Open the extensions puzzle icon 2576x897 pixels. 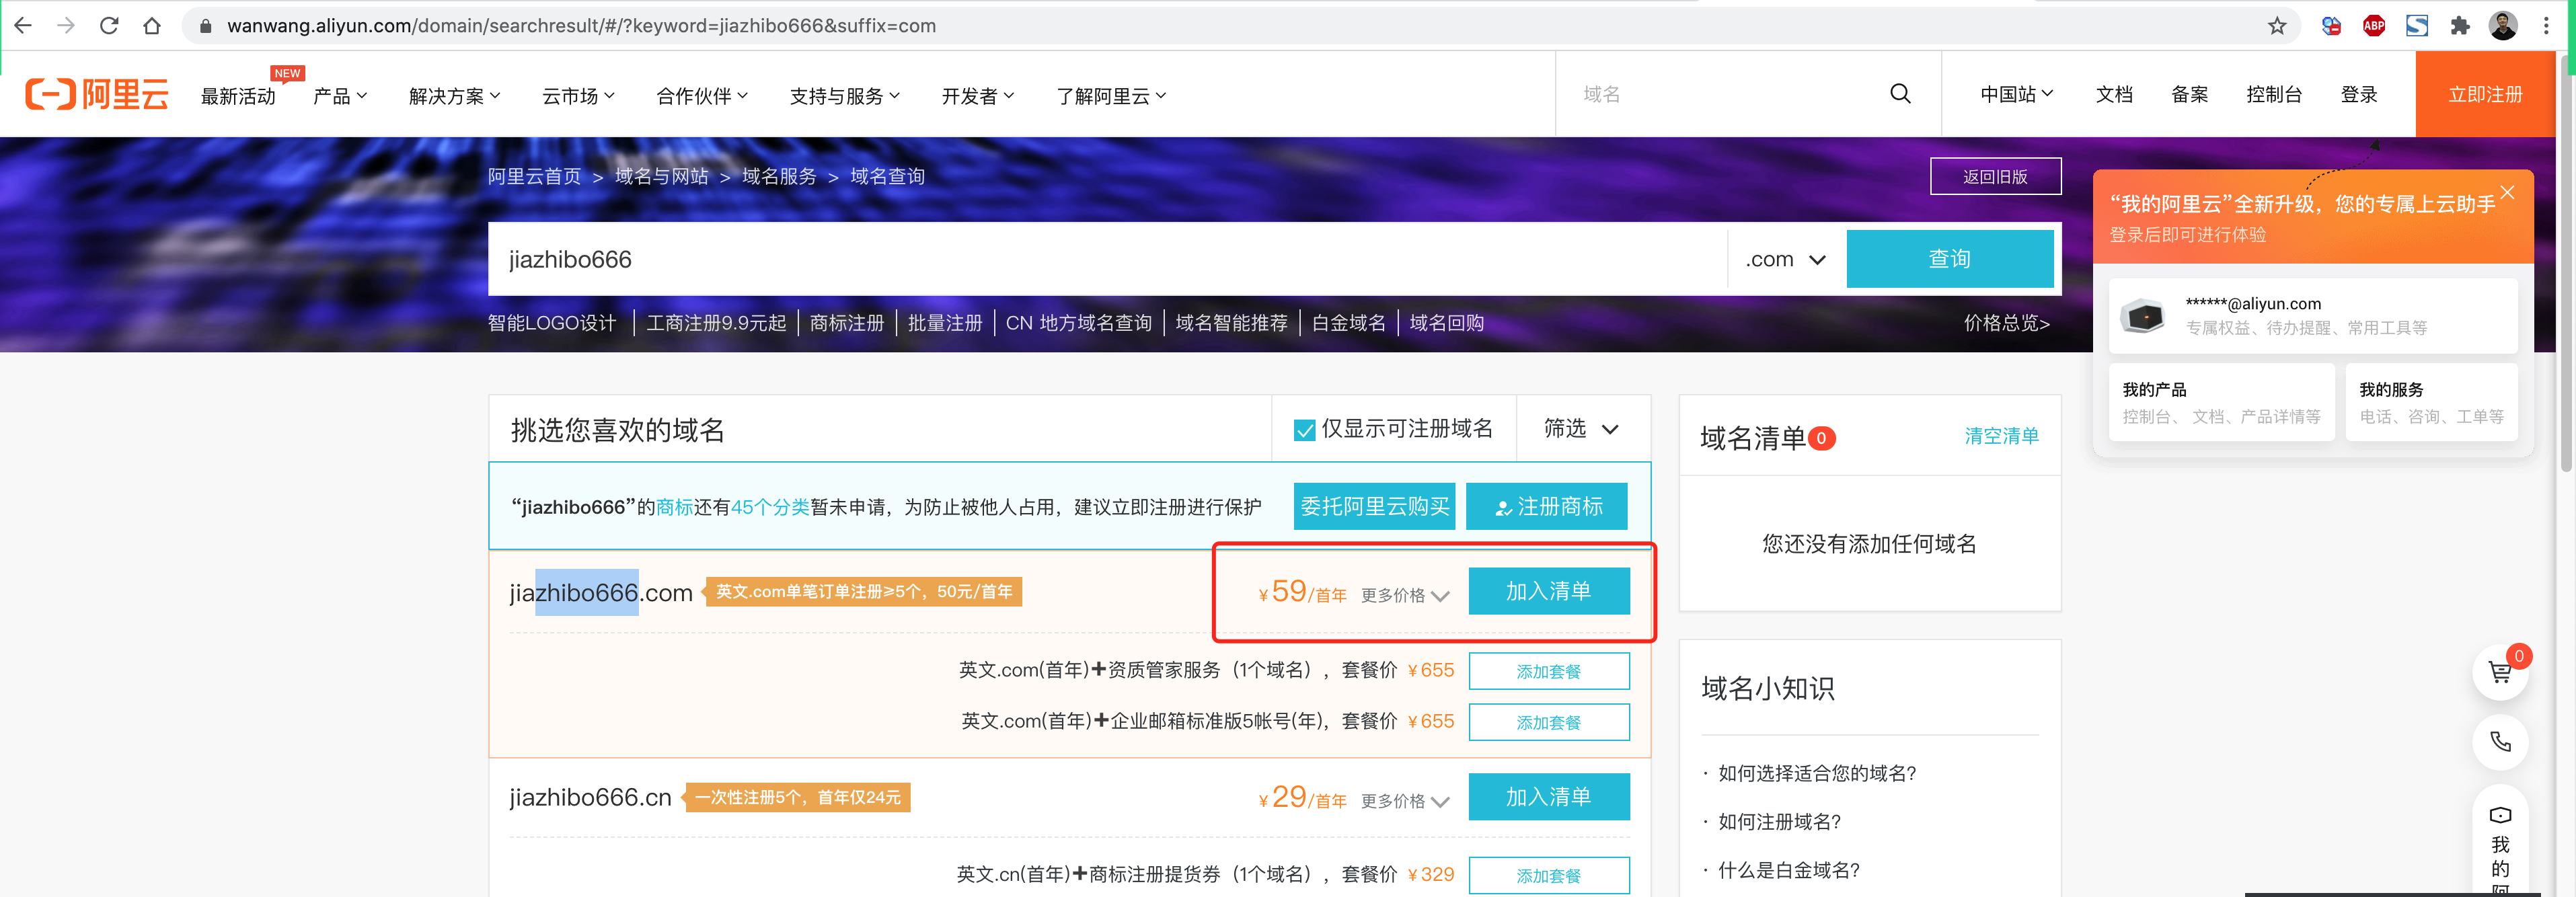(2460, 26)
